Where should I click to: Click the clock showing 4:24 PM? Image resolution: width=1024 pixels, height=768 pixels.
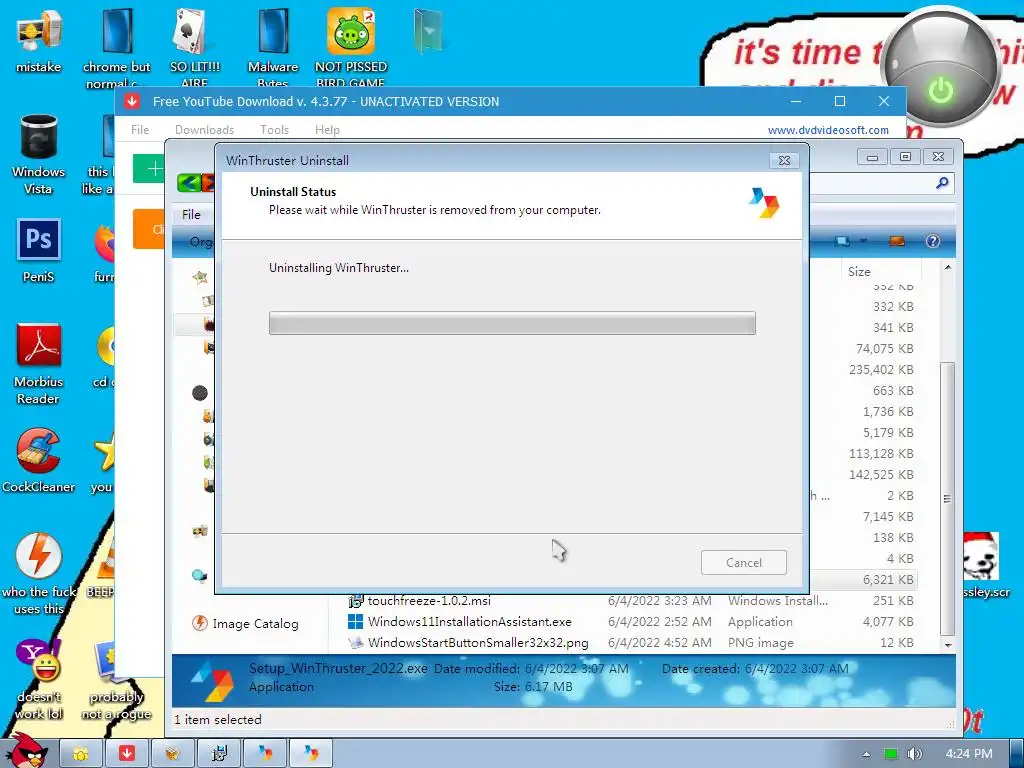(969, 754)
